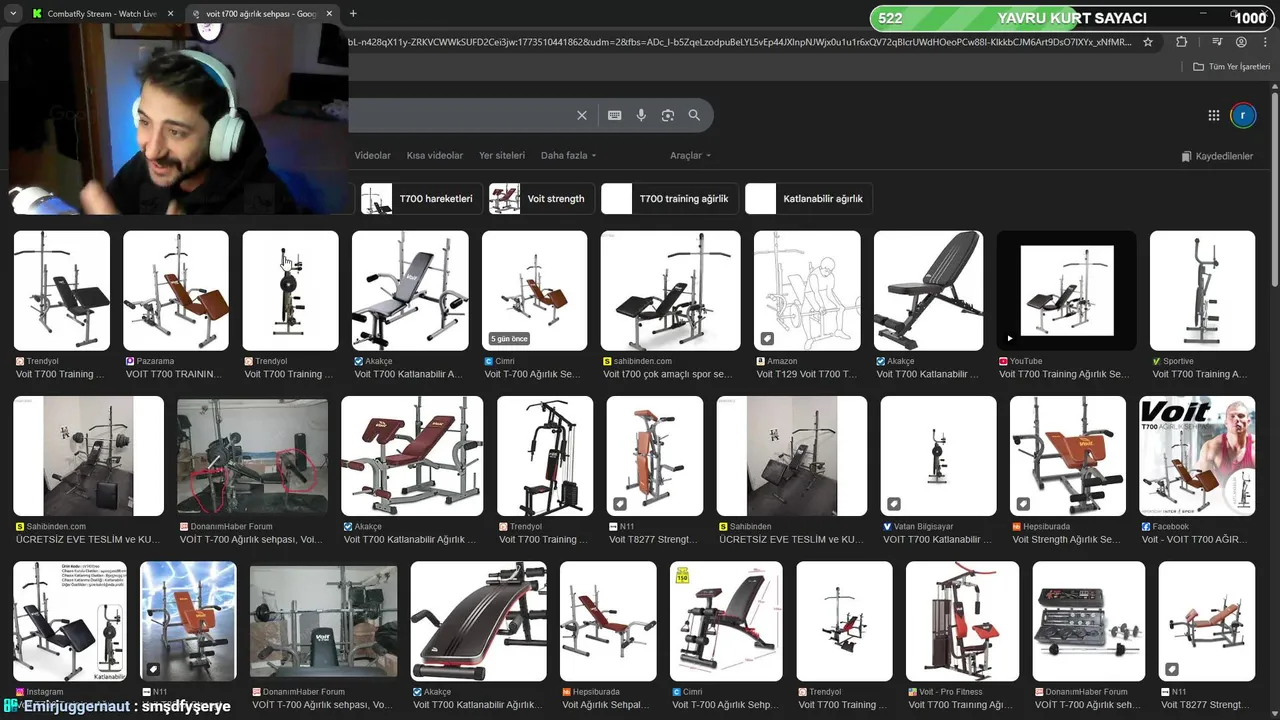Start voice search with the microphone icon
Image resolution: width=1280 pixels, height=720 pixels.
pyautogui.click(x=641, y=115)
